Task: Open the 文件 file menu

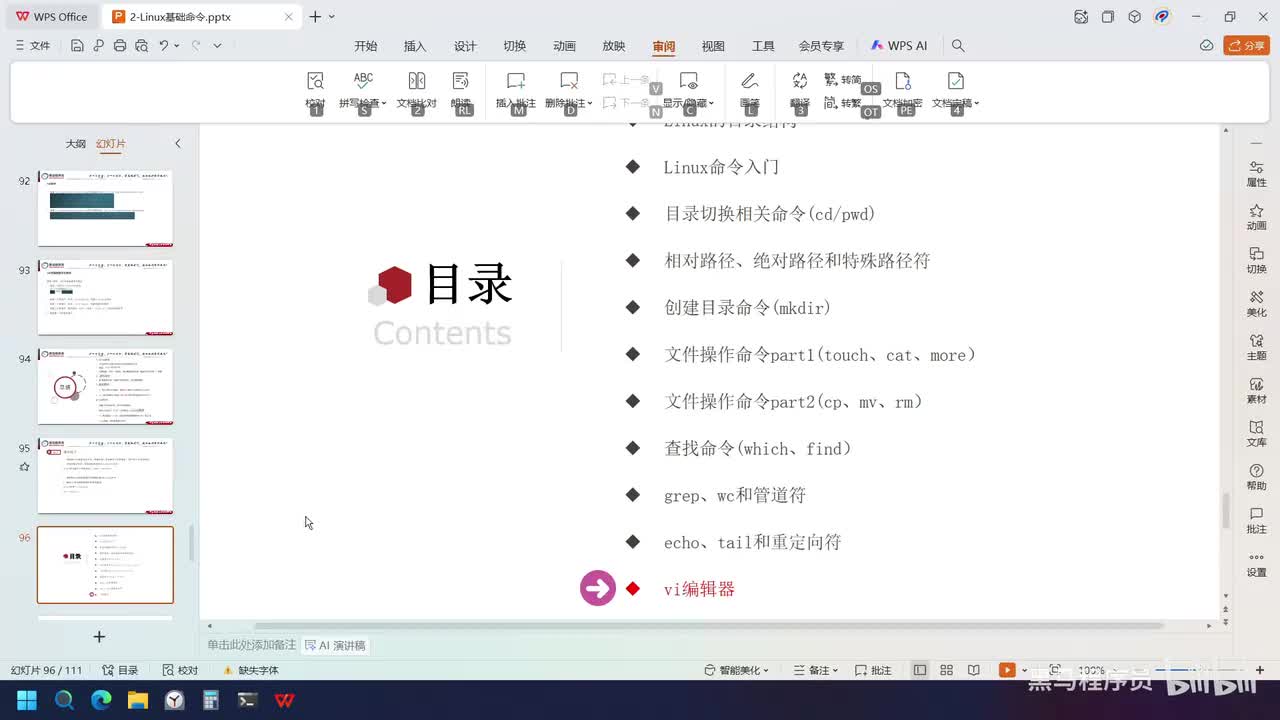Action: [x=33, y=46]
